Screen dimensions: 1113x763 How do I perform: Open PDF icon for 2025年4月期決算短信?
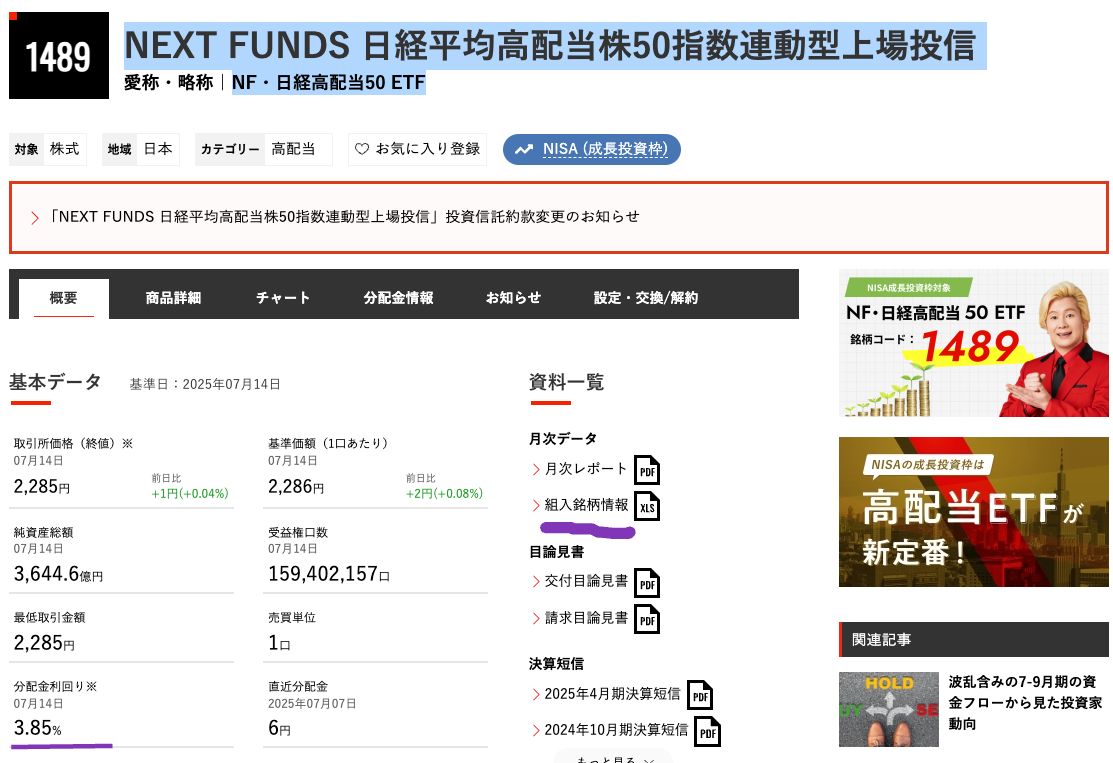(x=700, y=695)
